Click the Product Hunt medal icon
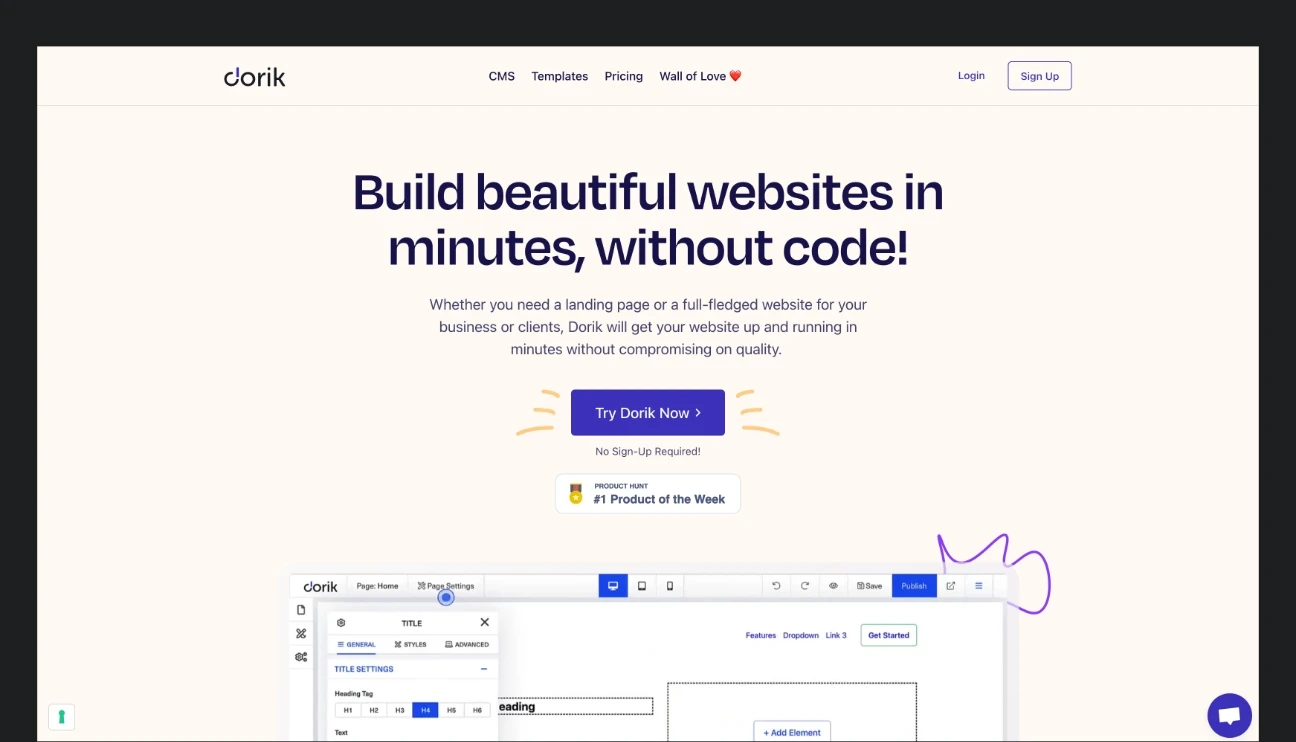 click(x=576, y=494)
